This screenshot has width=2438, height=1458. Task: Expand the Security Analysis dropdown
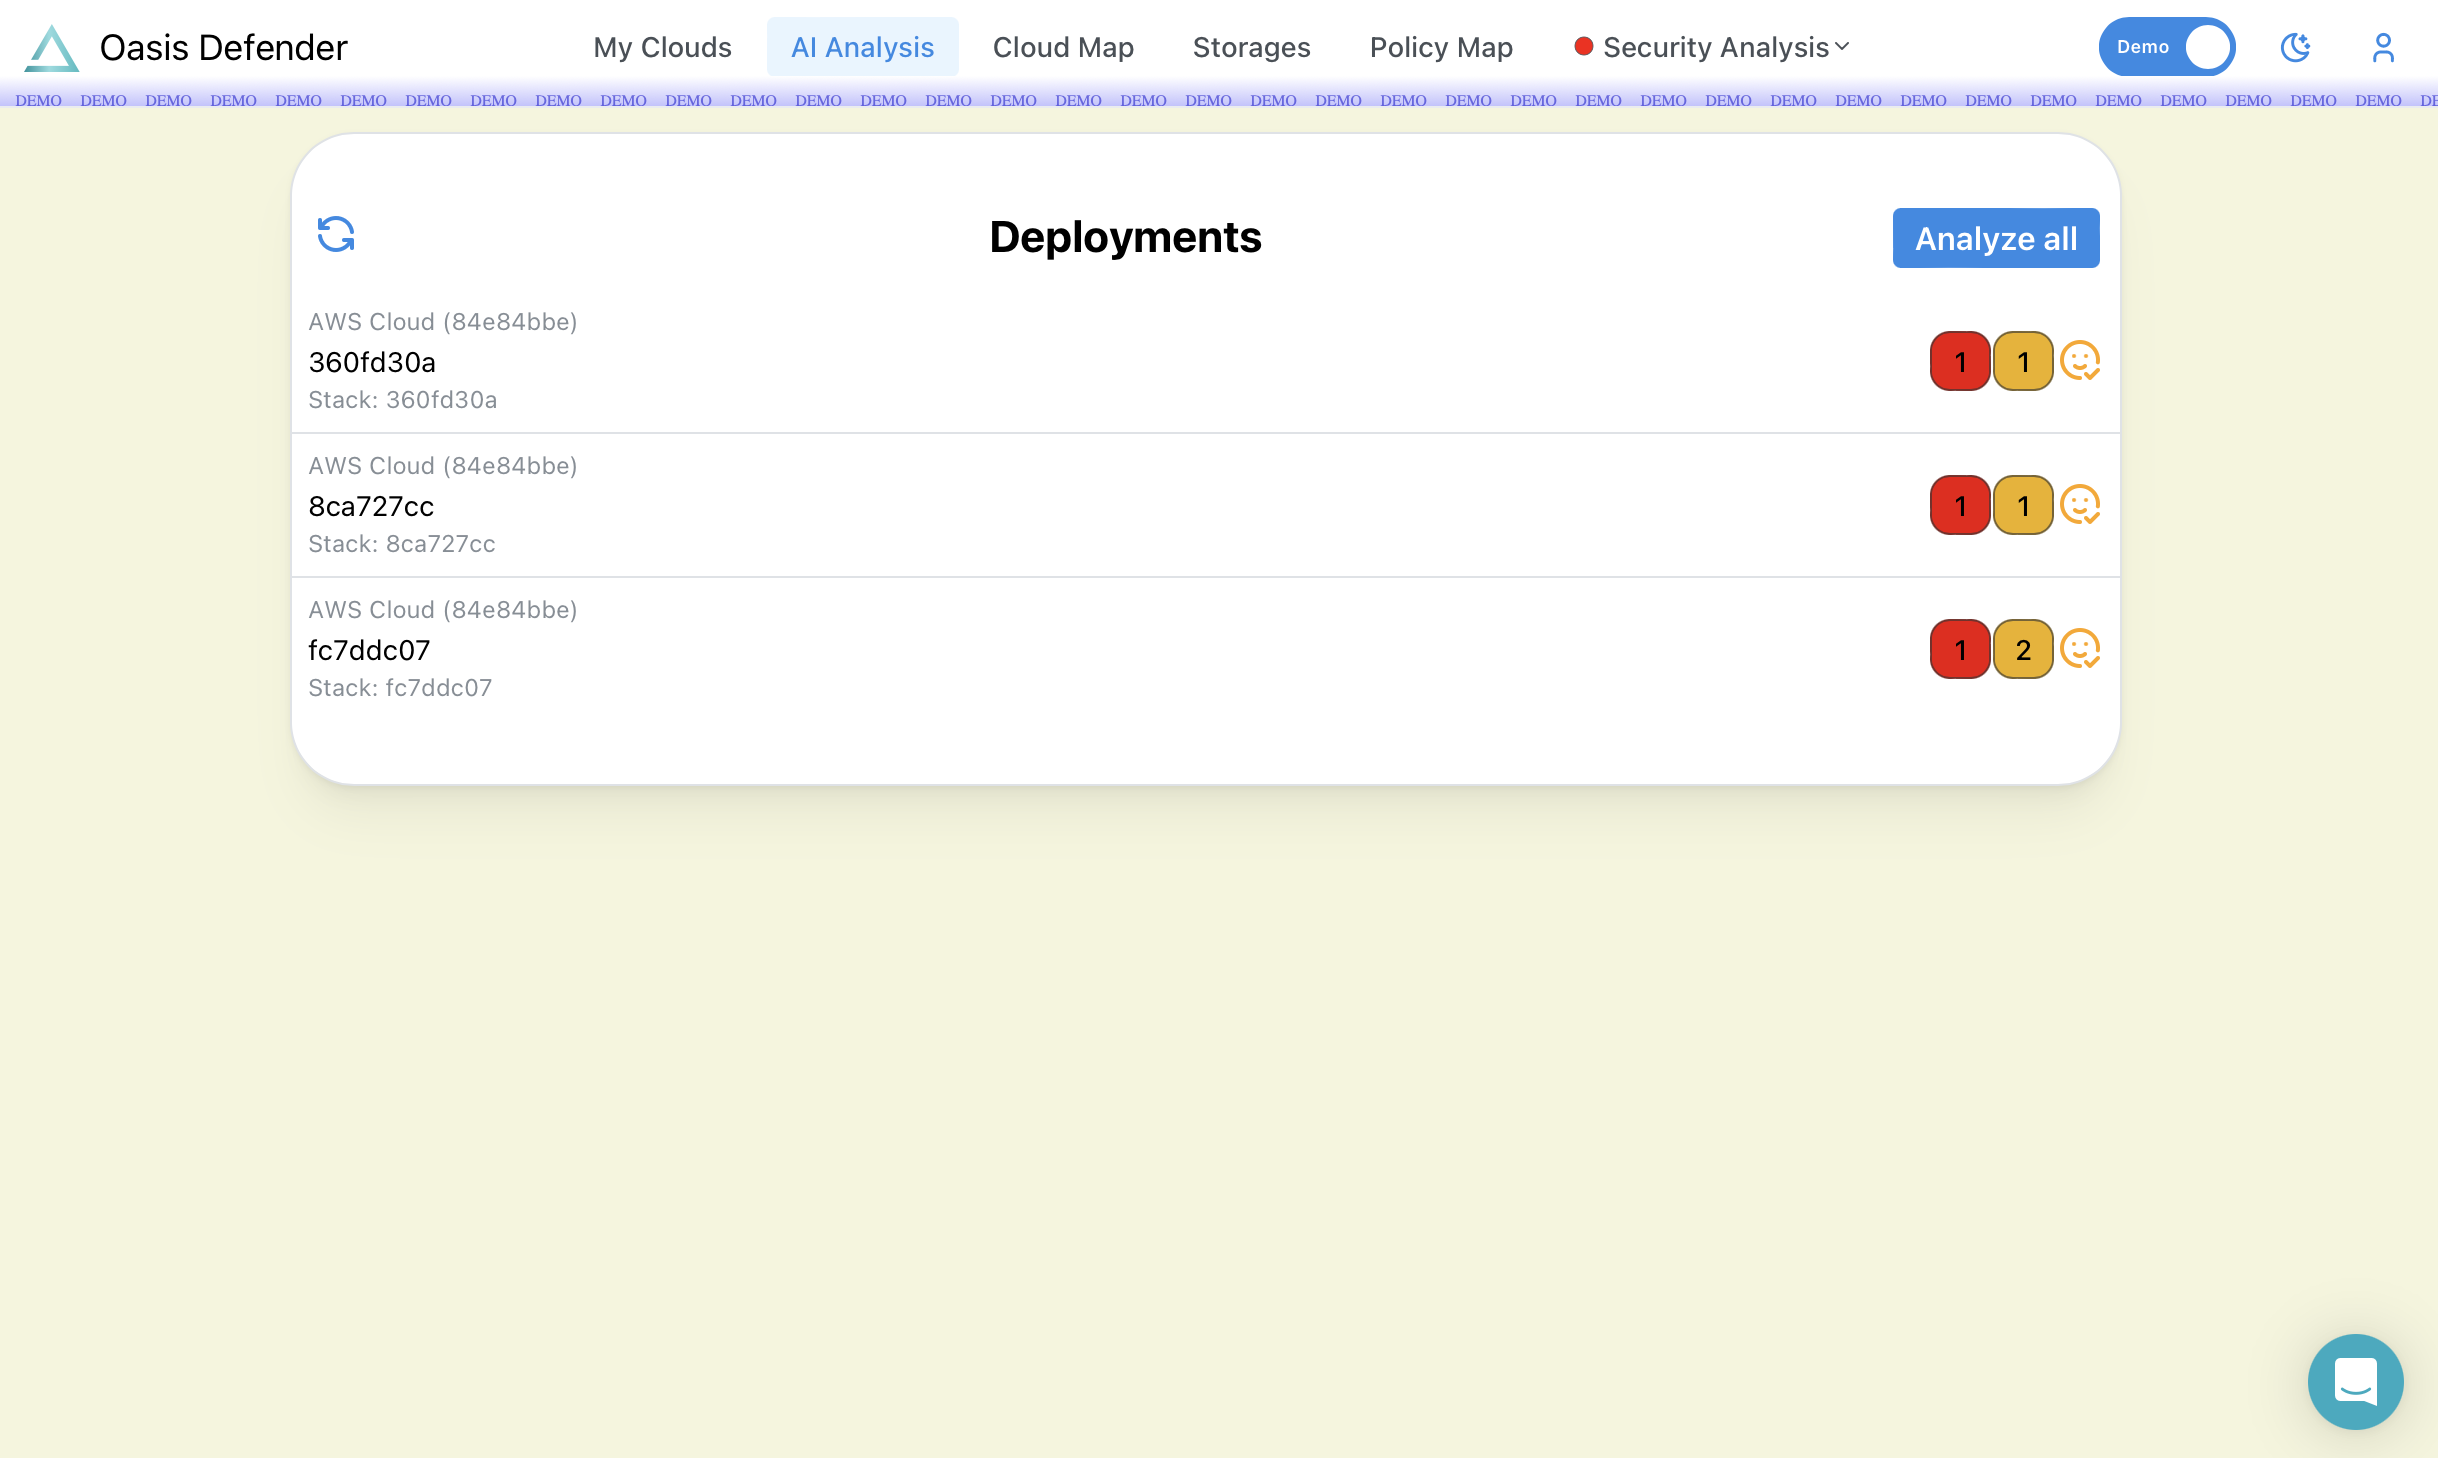click(x=1713, y=47)
